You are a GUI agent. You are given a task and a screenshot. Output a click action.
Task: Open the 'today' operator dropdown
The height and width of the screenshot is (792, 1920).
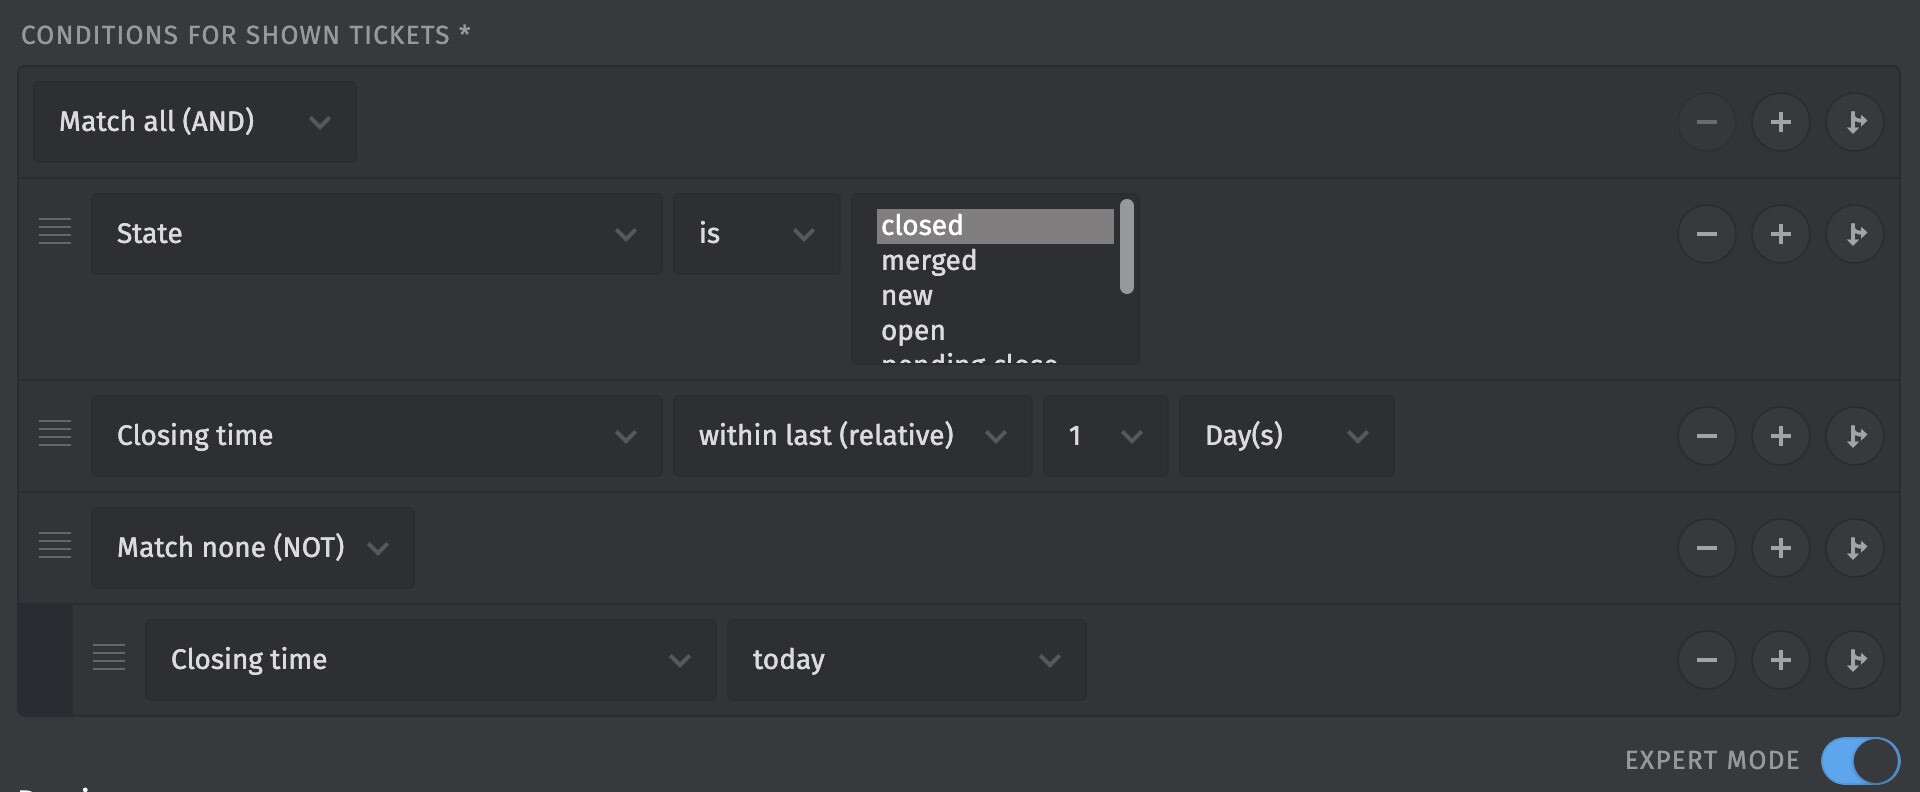tap(907, 660)
